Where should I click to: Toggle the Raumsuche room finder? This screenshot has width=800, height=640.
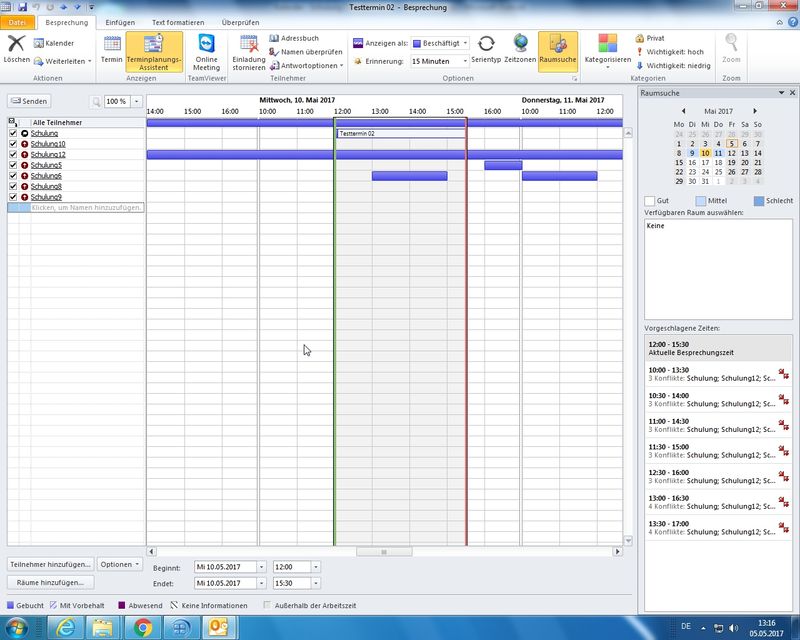click(557, 52)
